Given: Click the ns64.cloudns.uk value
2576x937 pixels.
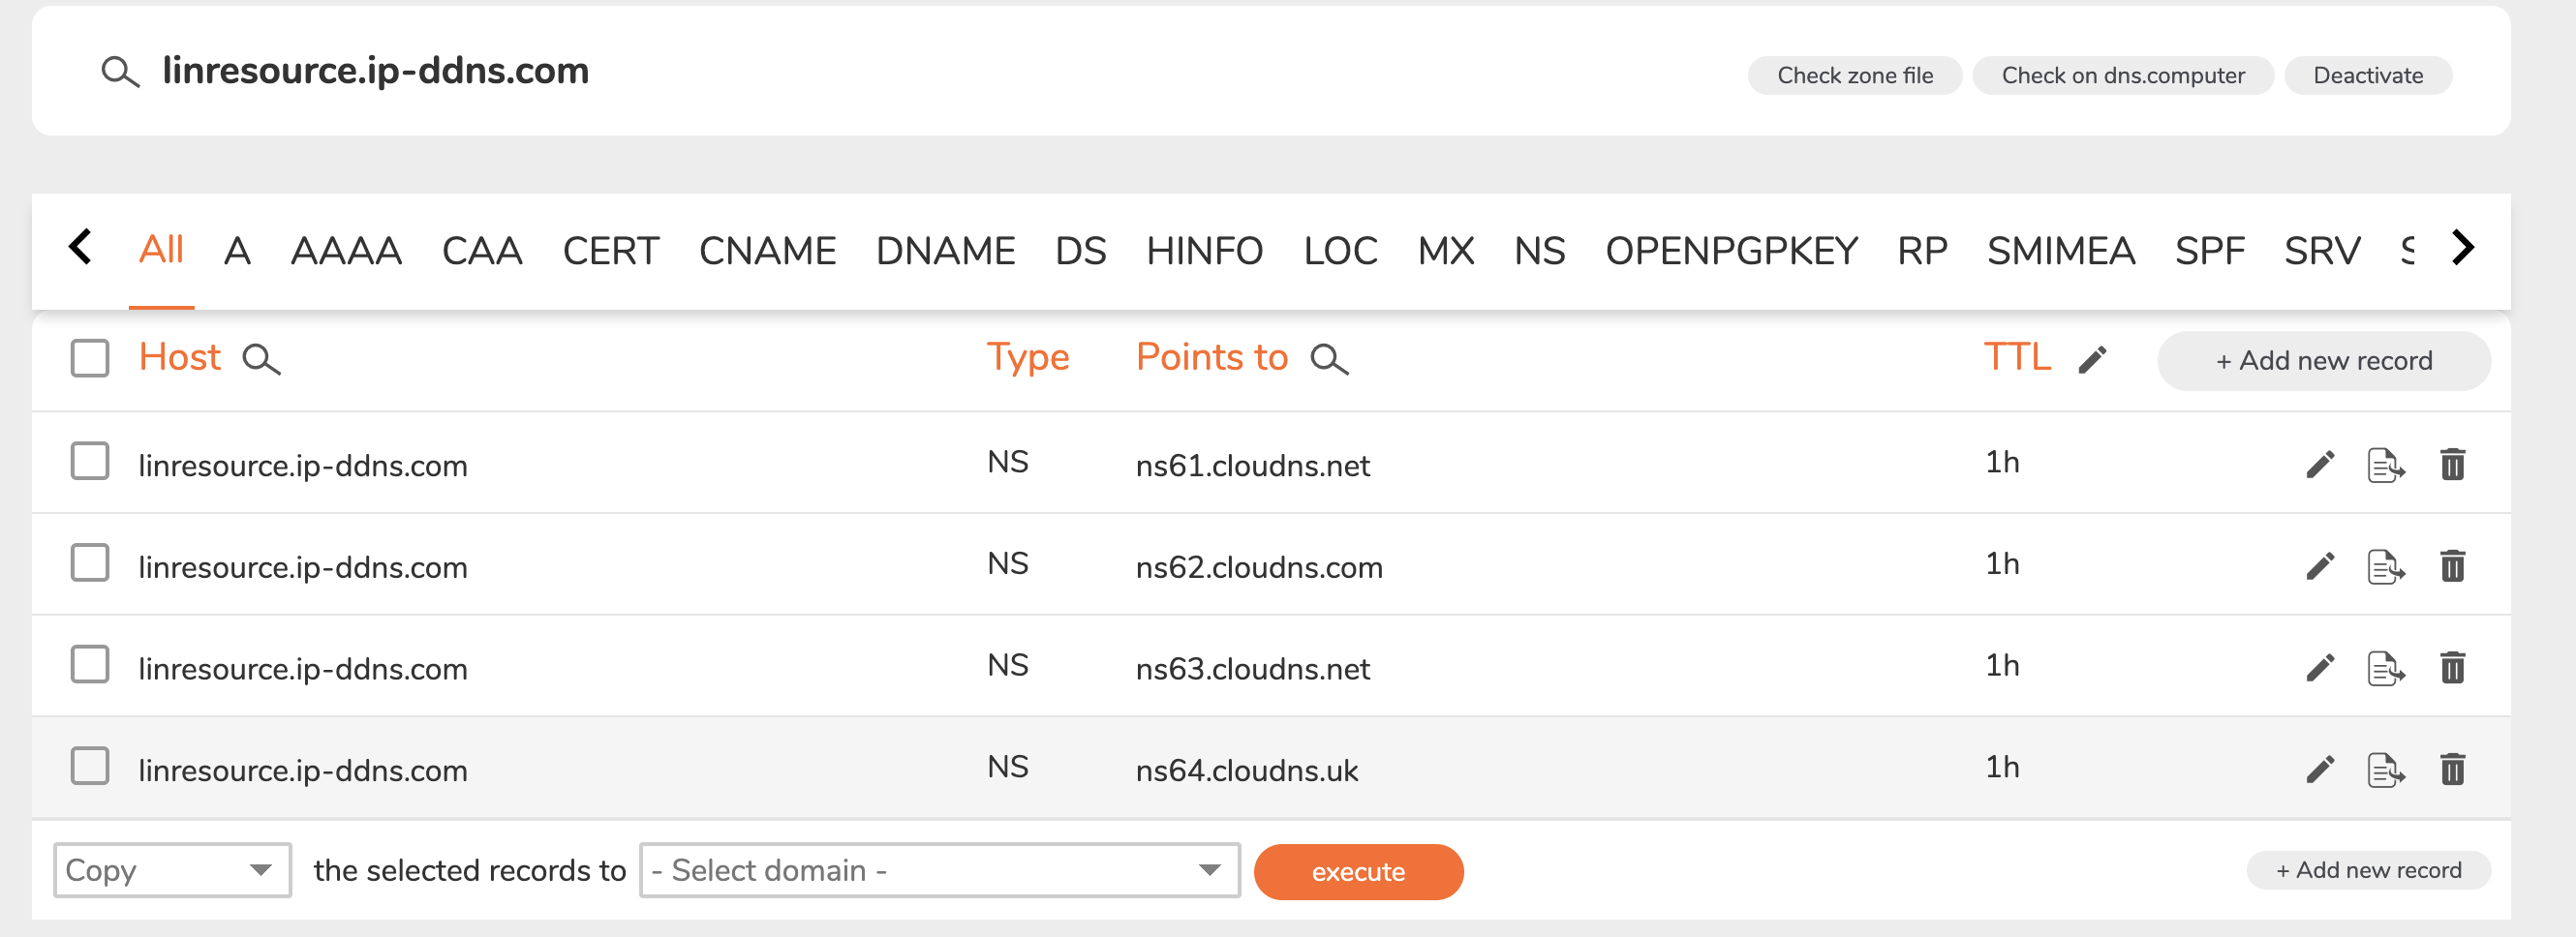Looking at the screenshot, I should pyautogui.click(x=1246, y=771).
